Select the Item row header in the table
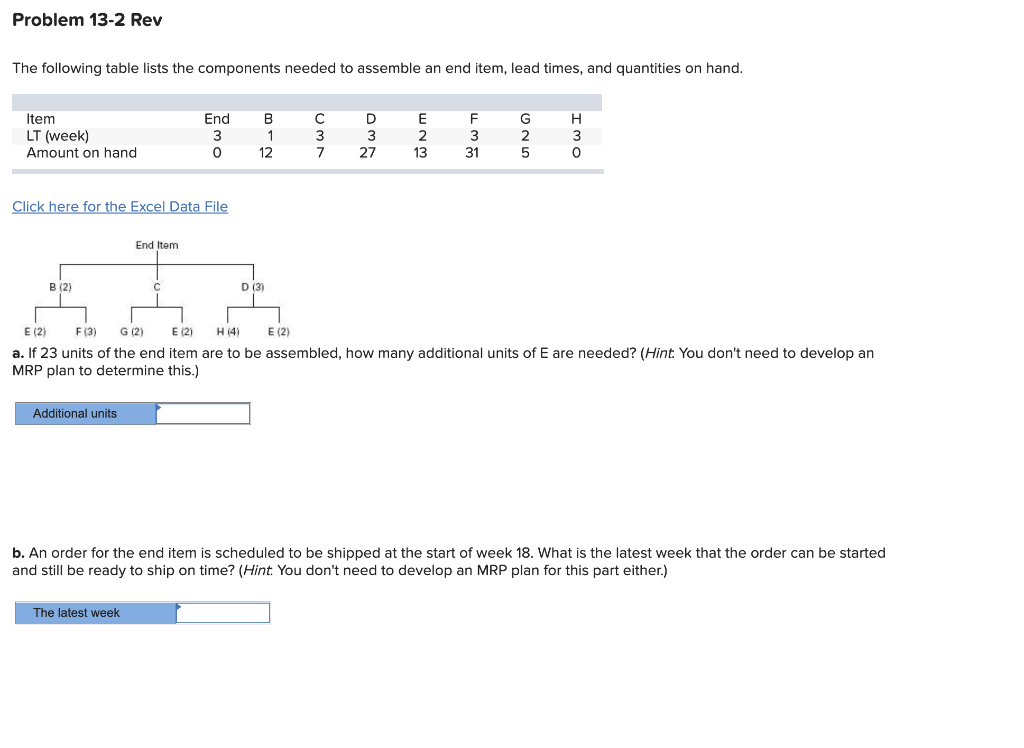 click(x=40, y=118)
